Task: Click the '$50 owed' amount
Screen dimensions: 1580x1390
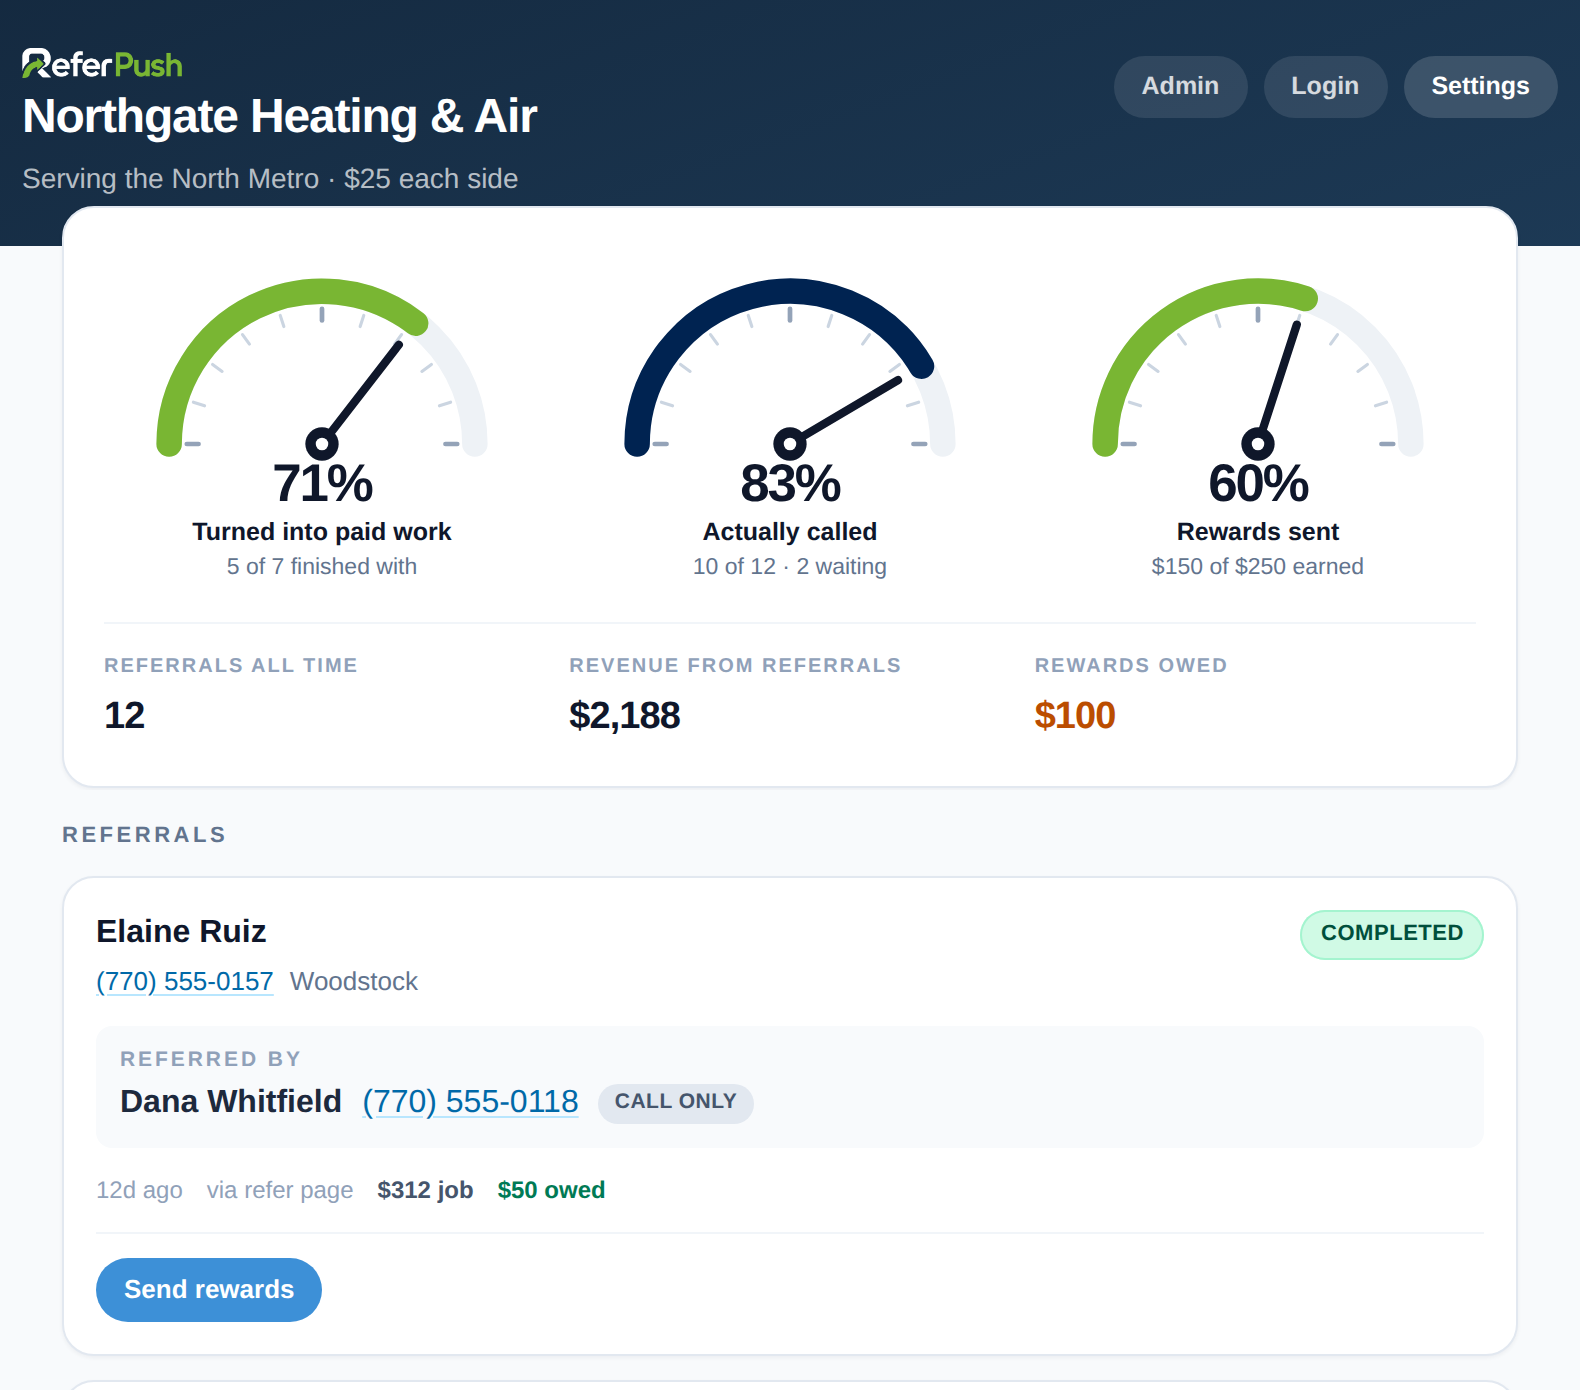Action: (551, 1190)
